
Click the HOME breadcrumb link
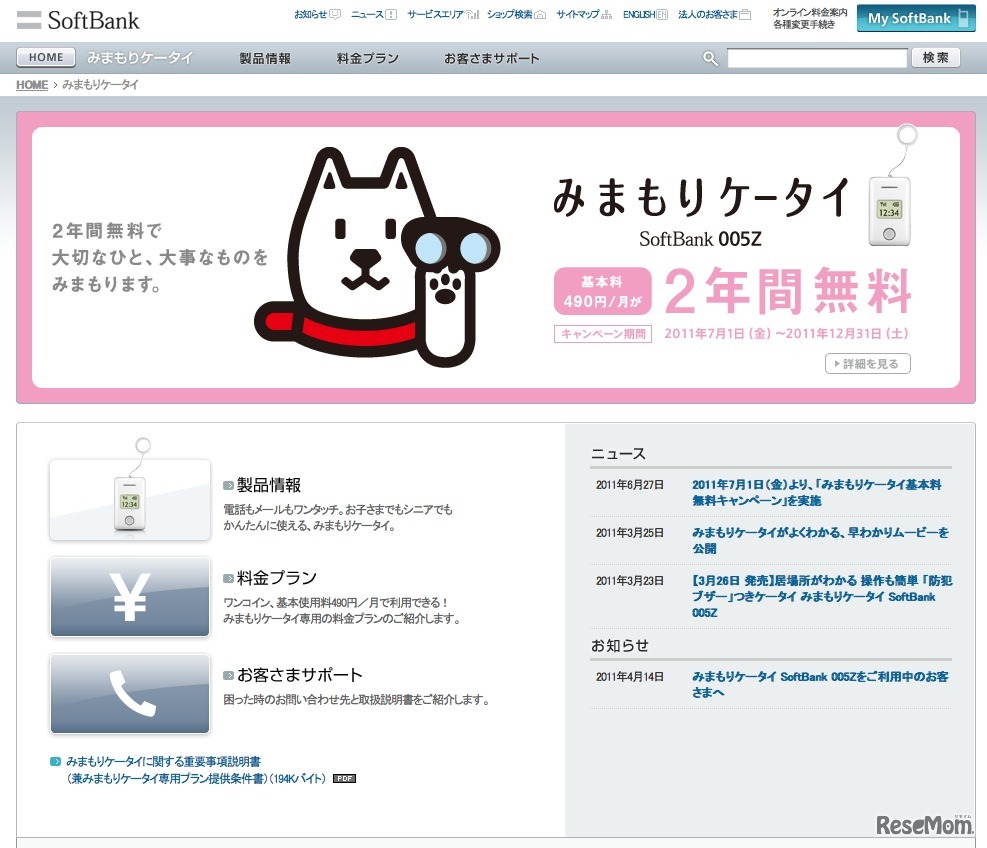click(32, 85)
